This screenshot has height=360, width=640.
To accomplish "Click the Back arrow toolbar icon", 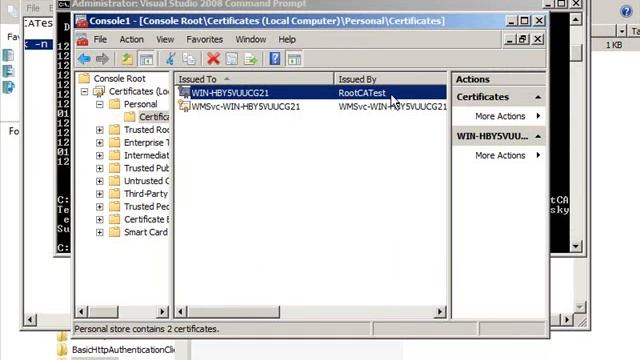I will point(84,59).
